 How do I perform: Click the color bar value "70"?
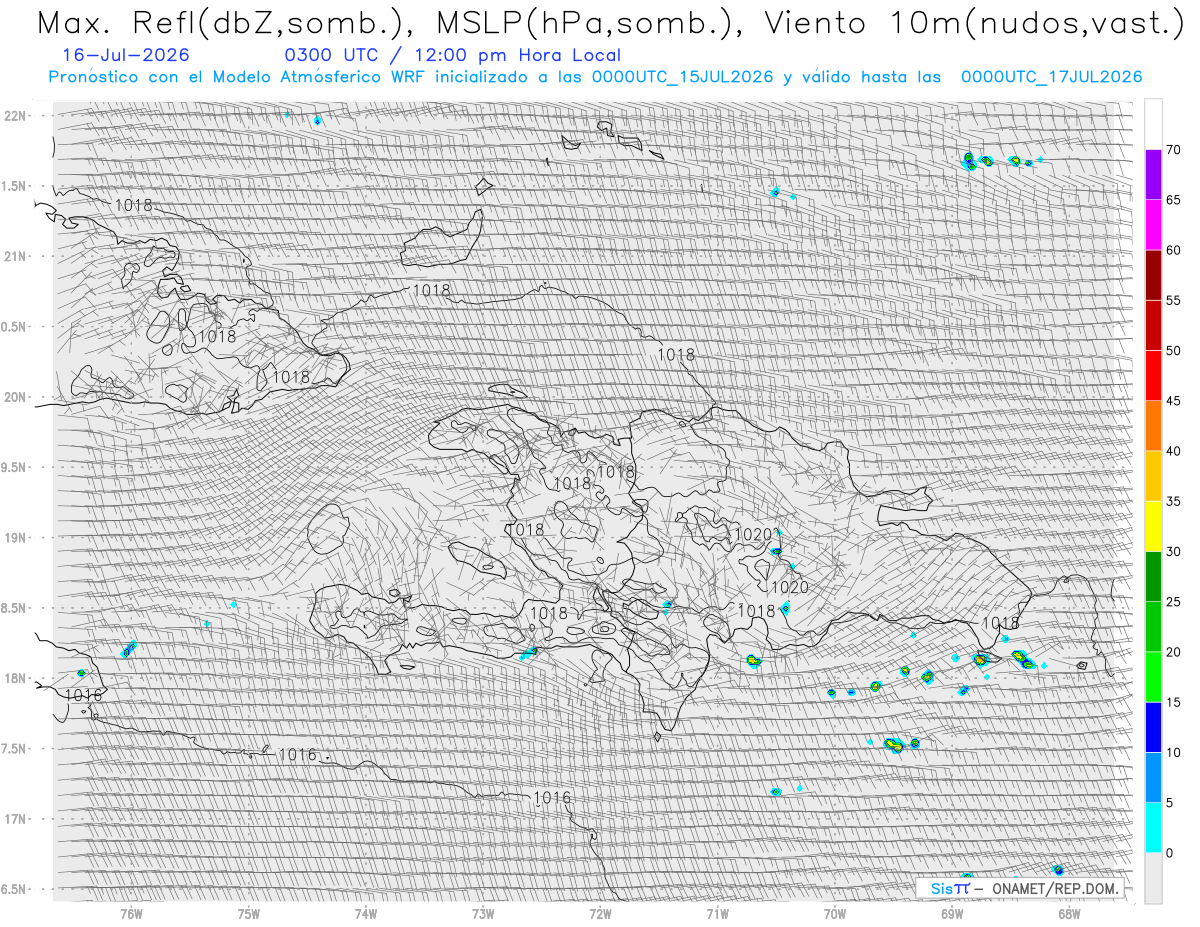coord(1173,150)
